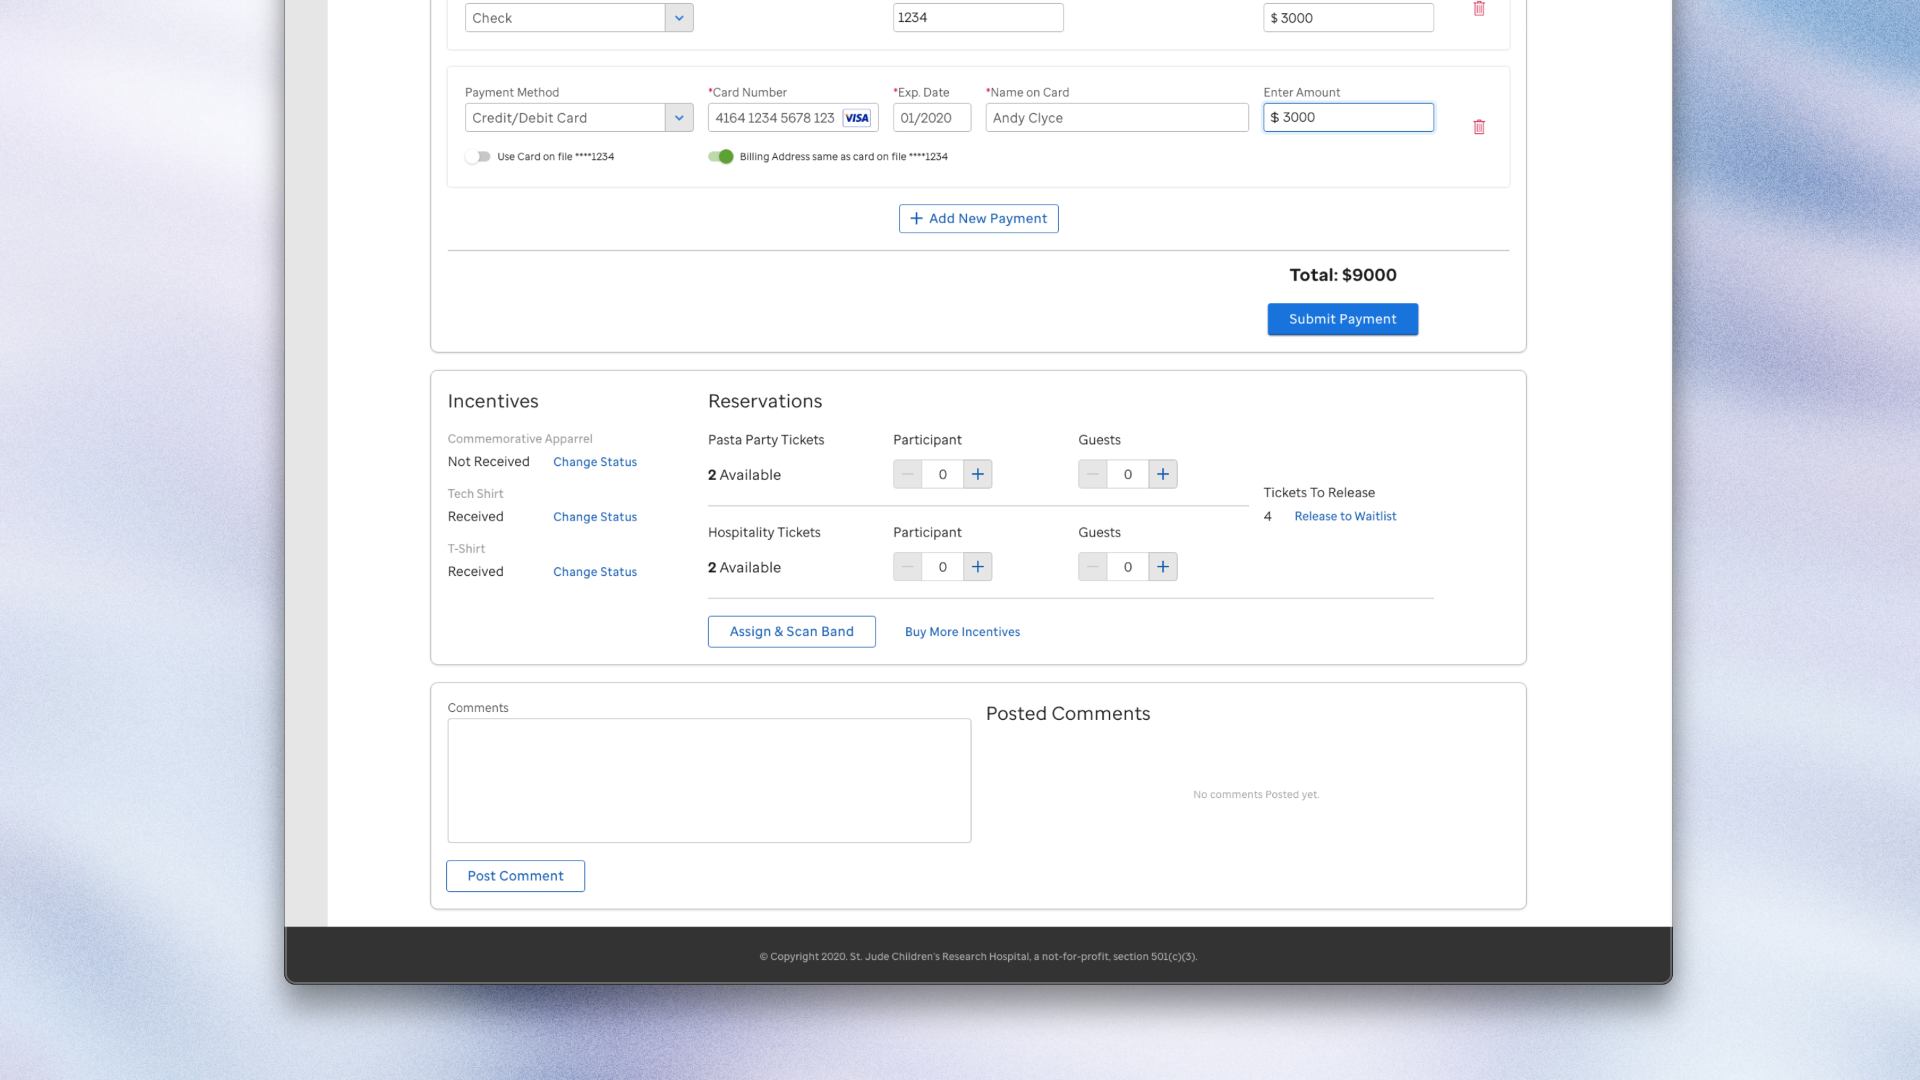Change status of Tech Shirt
The height and width of the screenshot is (1080, 1920).
click(x=594, y=517)
